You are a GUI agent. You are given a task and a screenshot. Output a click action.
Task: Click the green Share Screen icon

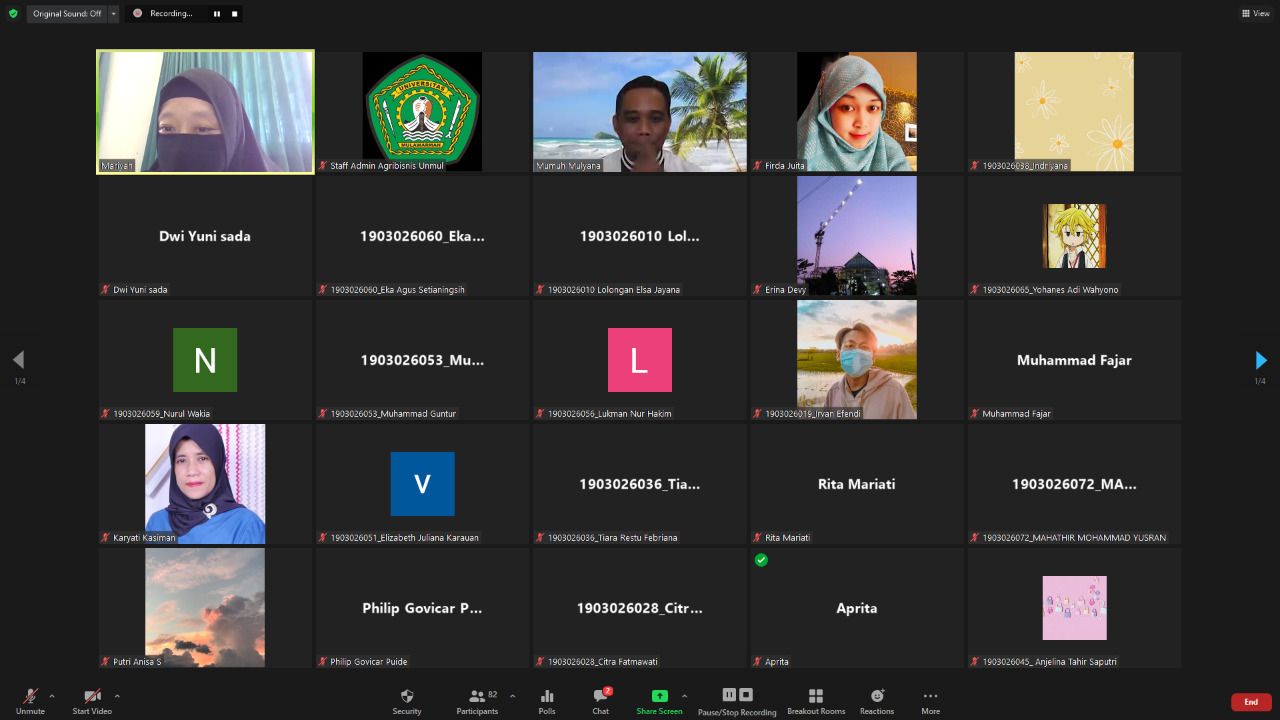point(659,696)
